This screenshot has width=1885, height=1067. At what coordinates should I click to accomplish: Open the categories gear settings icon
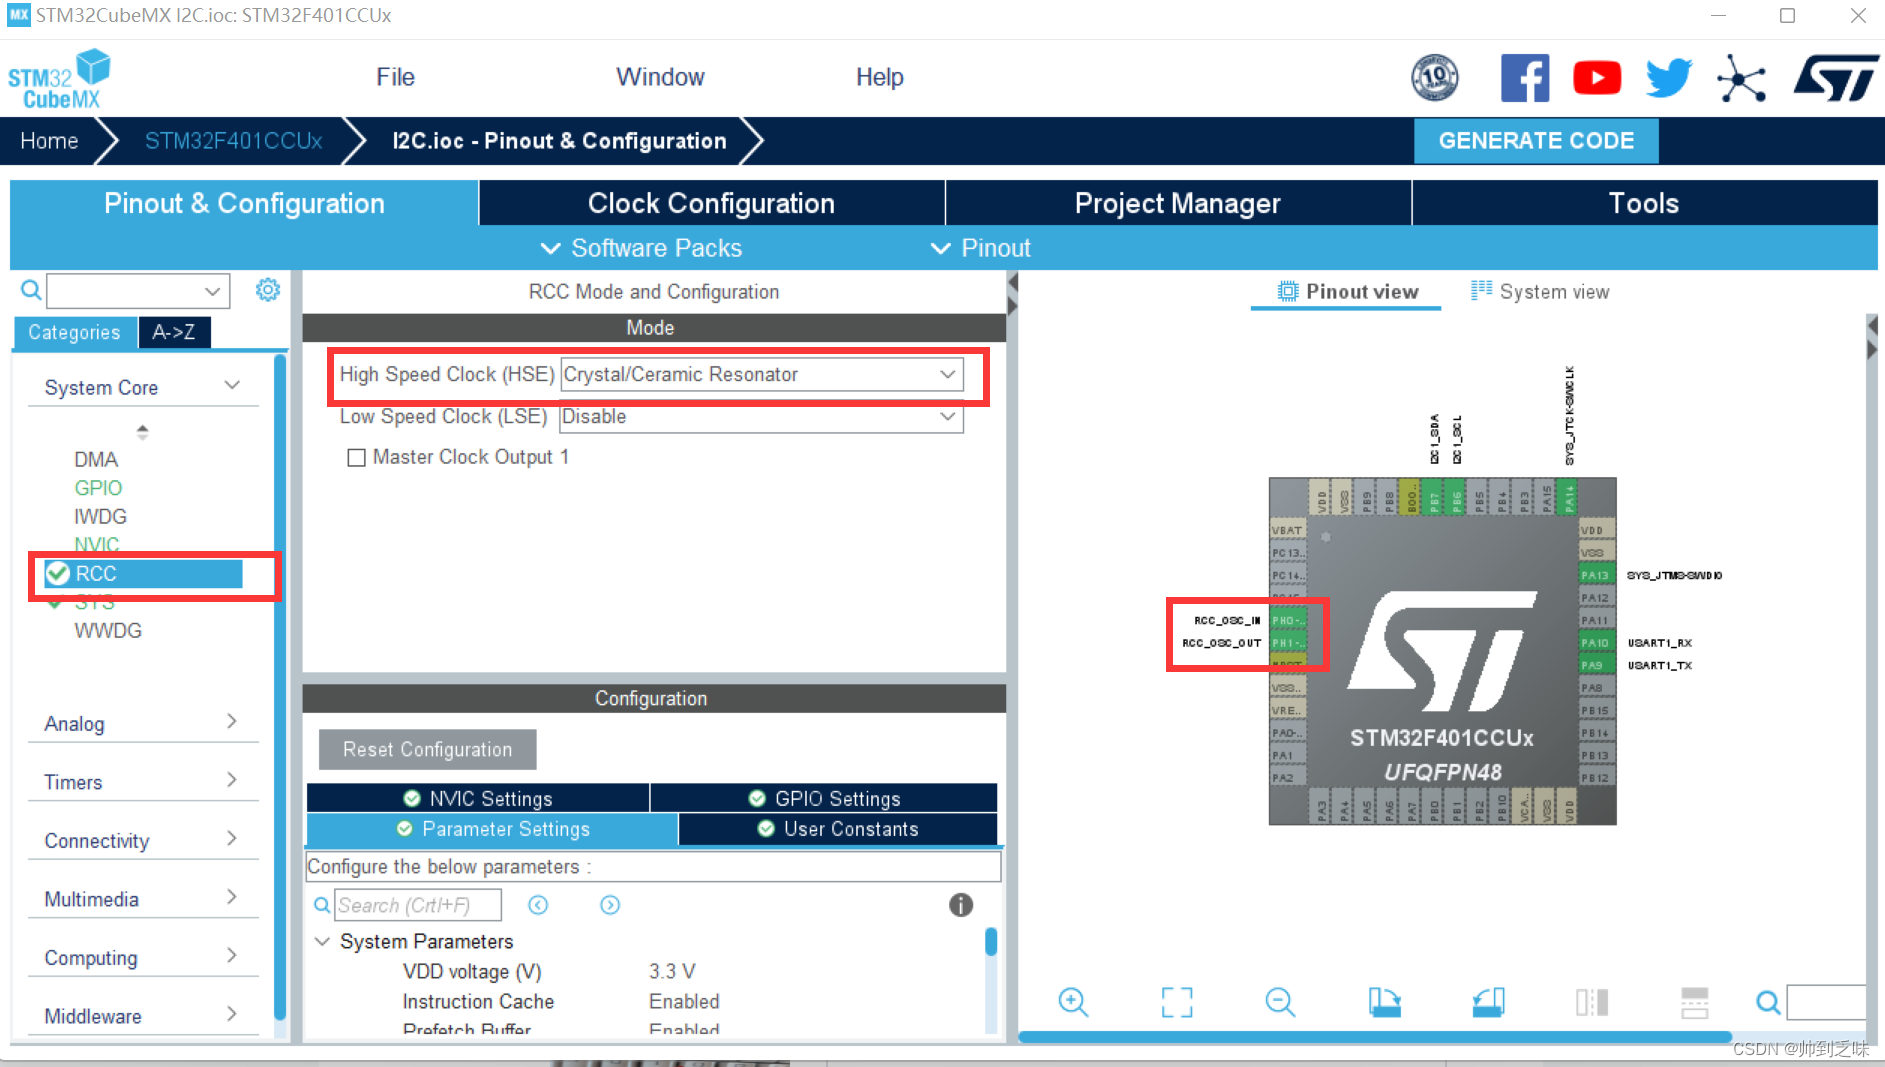click(x=267, y=290)
